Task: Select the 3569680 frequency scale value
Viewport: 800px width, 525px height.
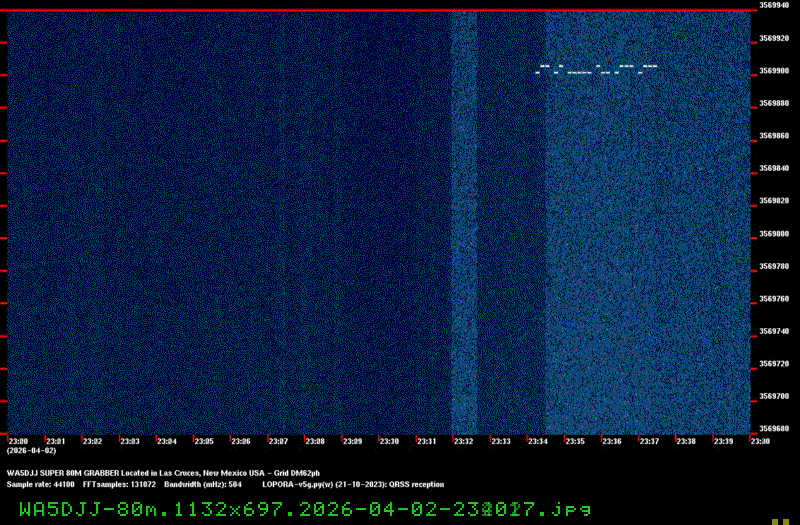Action: 774,429
